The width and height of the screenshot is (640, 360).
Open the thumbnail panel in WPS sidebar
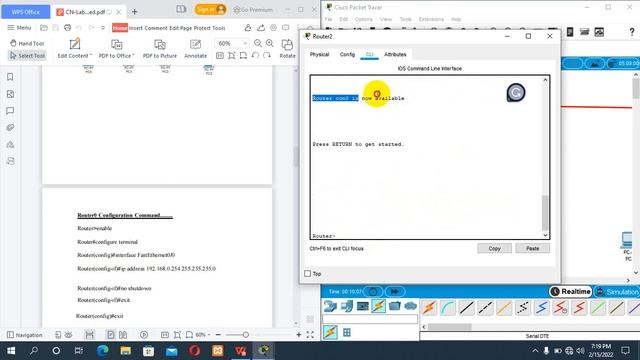click(10, 94)
